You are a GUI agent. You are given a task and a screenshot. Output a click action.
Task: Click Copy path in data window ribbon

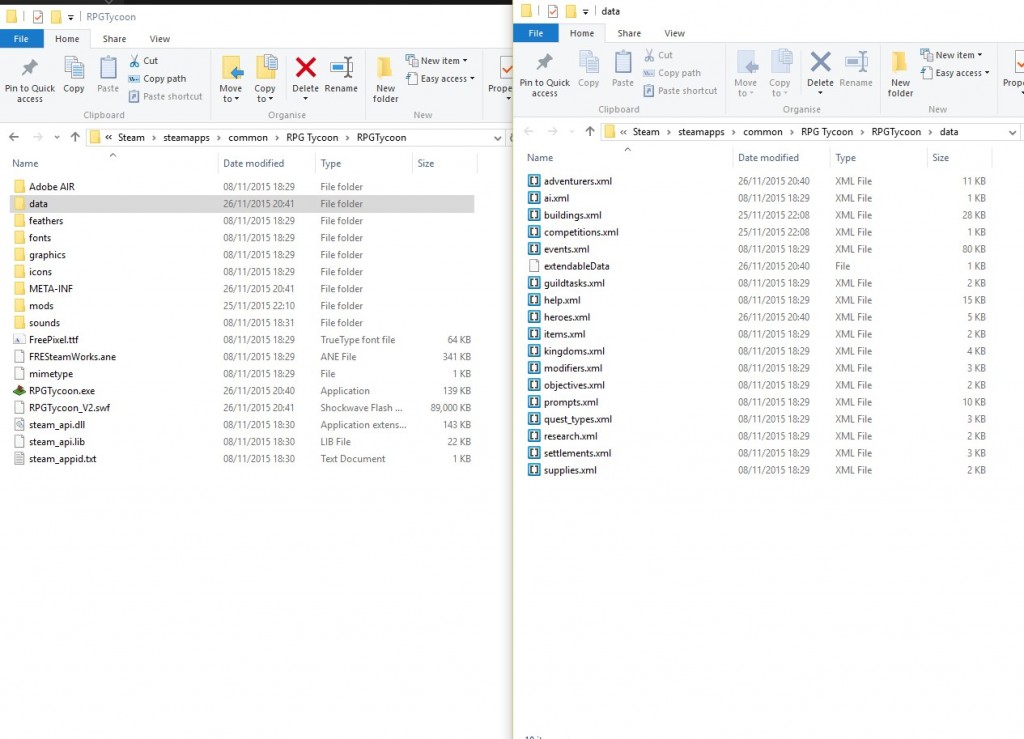tap(672, 73)
